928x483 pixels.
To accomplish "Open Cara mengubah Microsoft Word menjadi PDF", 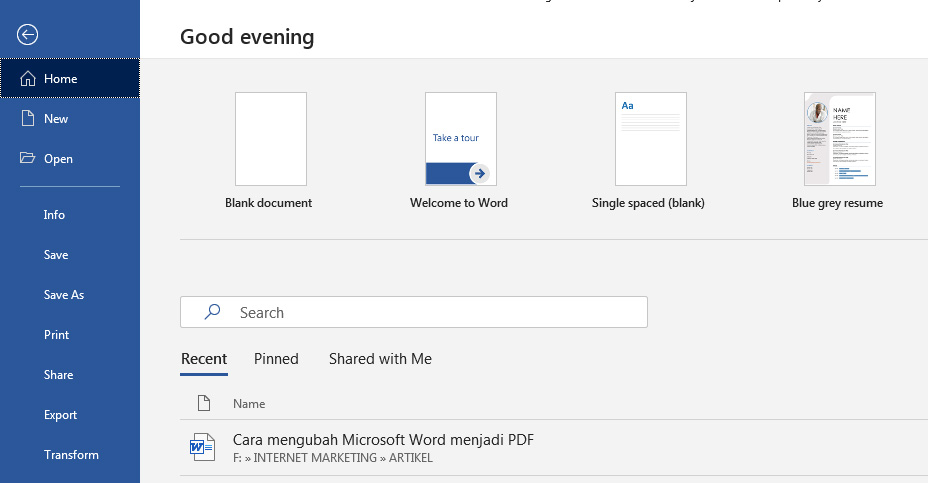I will pyautogui.click(x=383, y=440).
